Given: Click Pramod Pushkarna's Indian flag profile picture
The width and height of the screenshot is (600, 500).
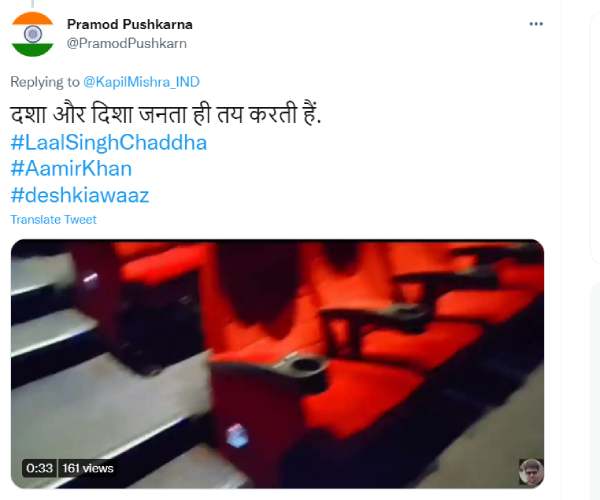Looking at the screenshot, I should tap(33, 34).
